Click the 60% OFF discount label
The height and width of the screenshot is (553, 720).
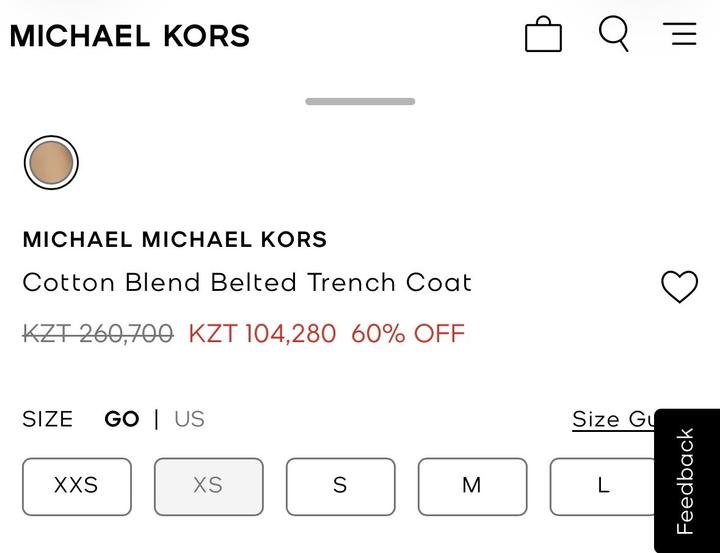click(x=408, y=333)
